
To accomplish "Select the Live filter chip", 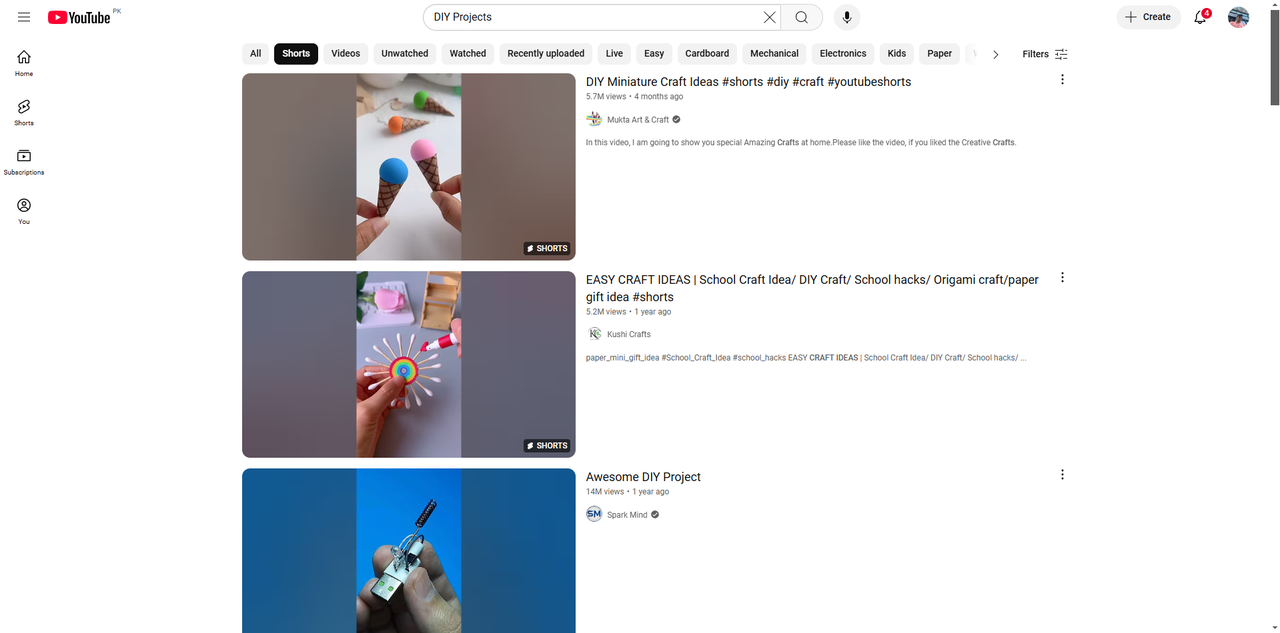I will (x=615, y=54).
